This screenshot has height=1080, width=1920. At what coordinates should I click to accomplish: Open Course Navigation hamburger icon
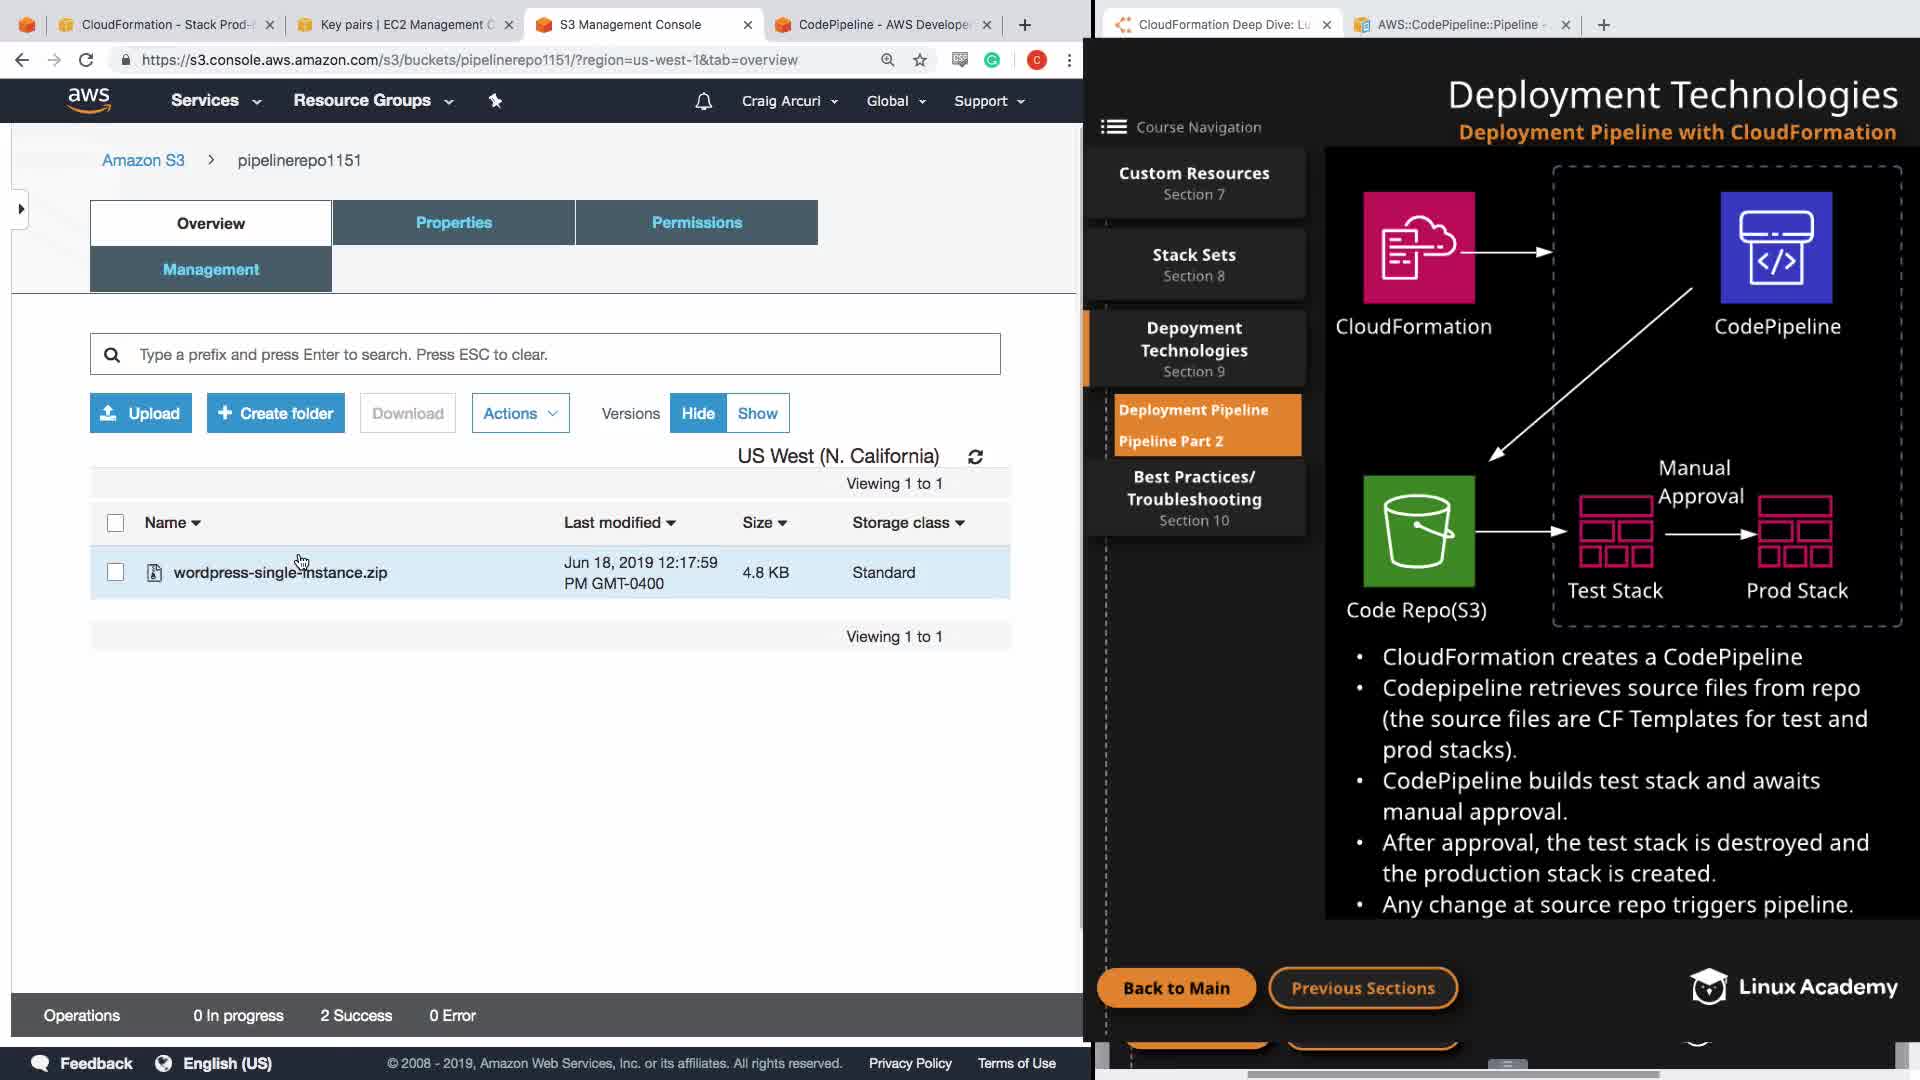1113,127
